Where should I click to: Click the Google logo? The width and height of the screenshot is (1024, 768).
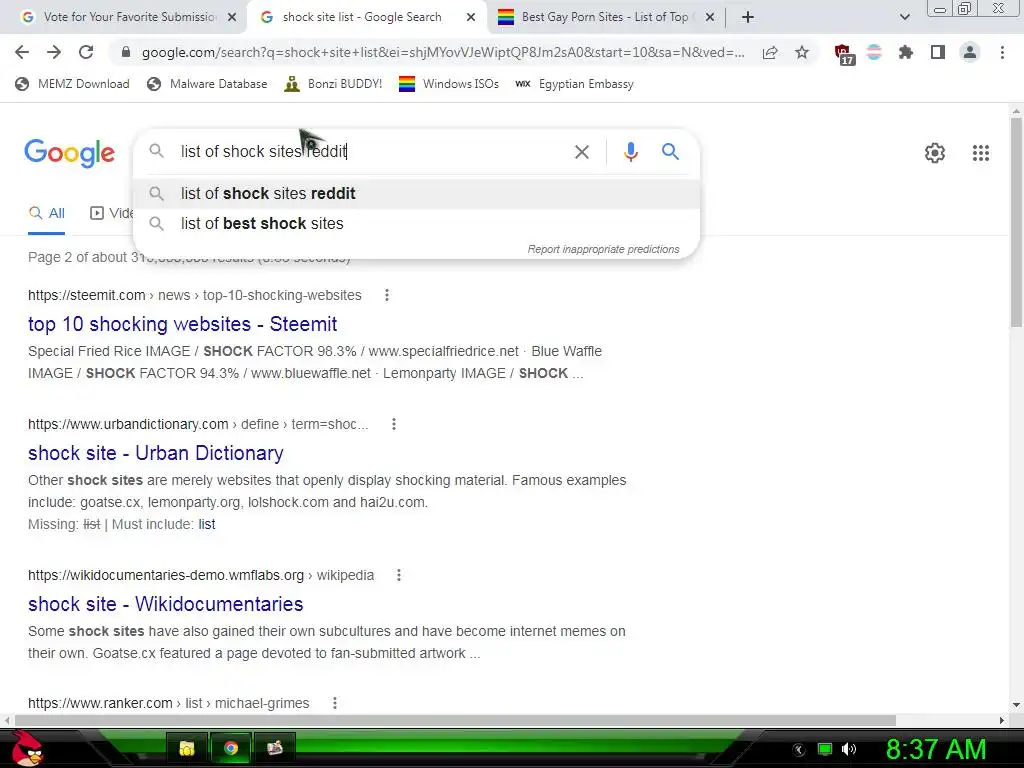point(70,153)
